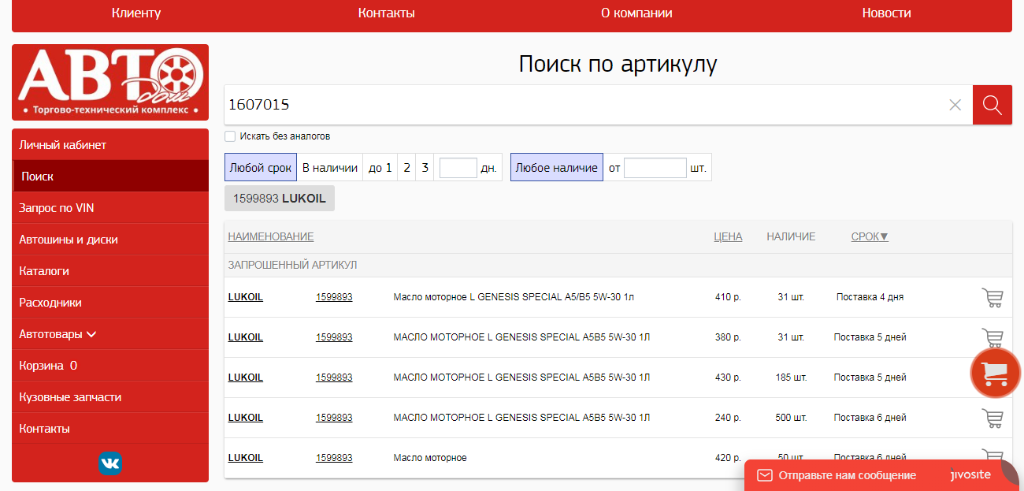Open Каталоги in sidebar
This screenshot has height=491, width=1024.
click(110, 271)
